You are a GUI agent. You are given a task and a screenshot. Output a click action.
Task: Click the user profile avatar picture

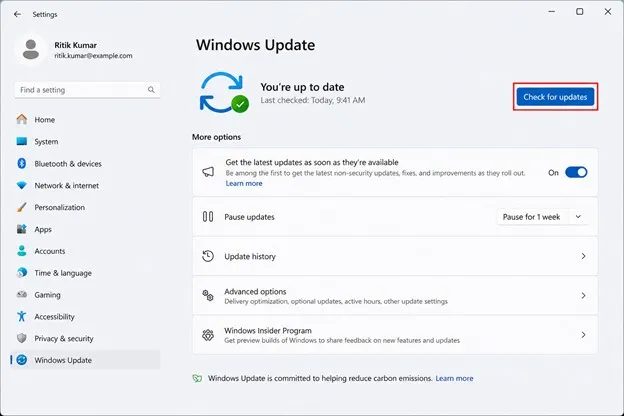click(31, 50)
